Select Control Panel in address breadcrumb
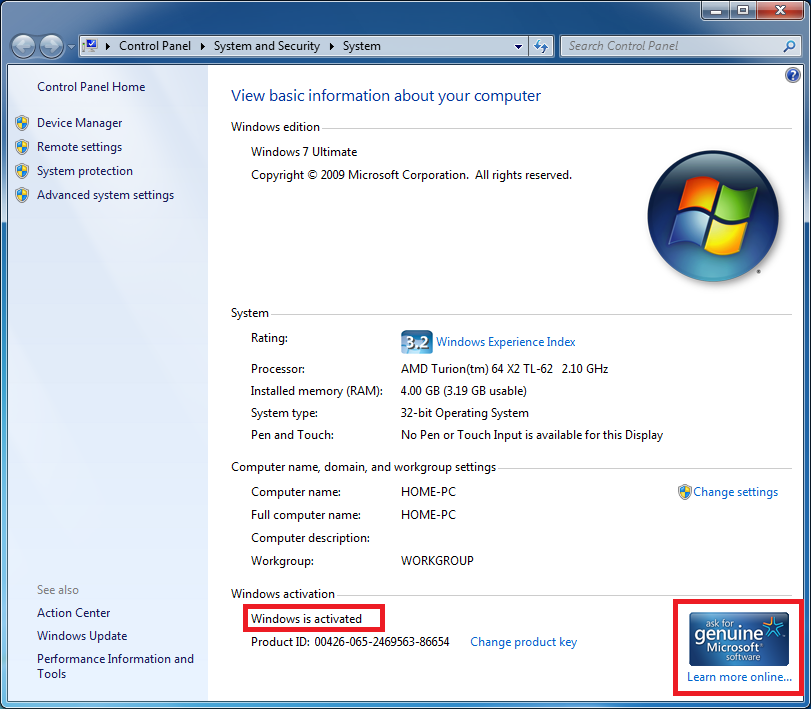 154,46
